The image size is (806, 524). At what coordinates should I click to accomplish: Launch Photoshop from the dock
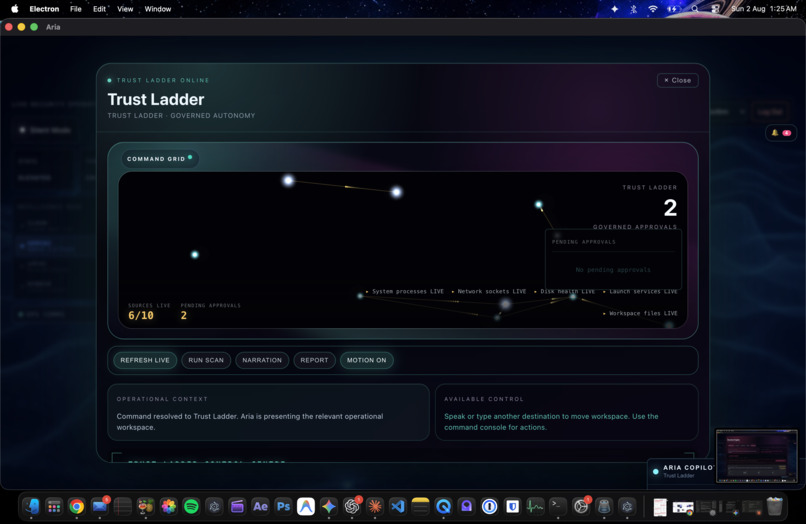[283, 507]
